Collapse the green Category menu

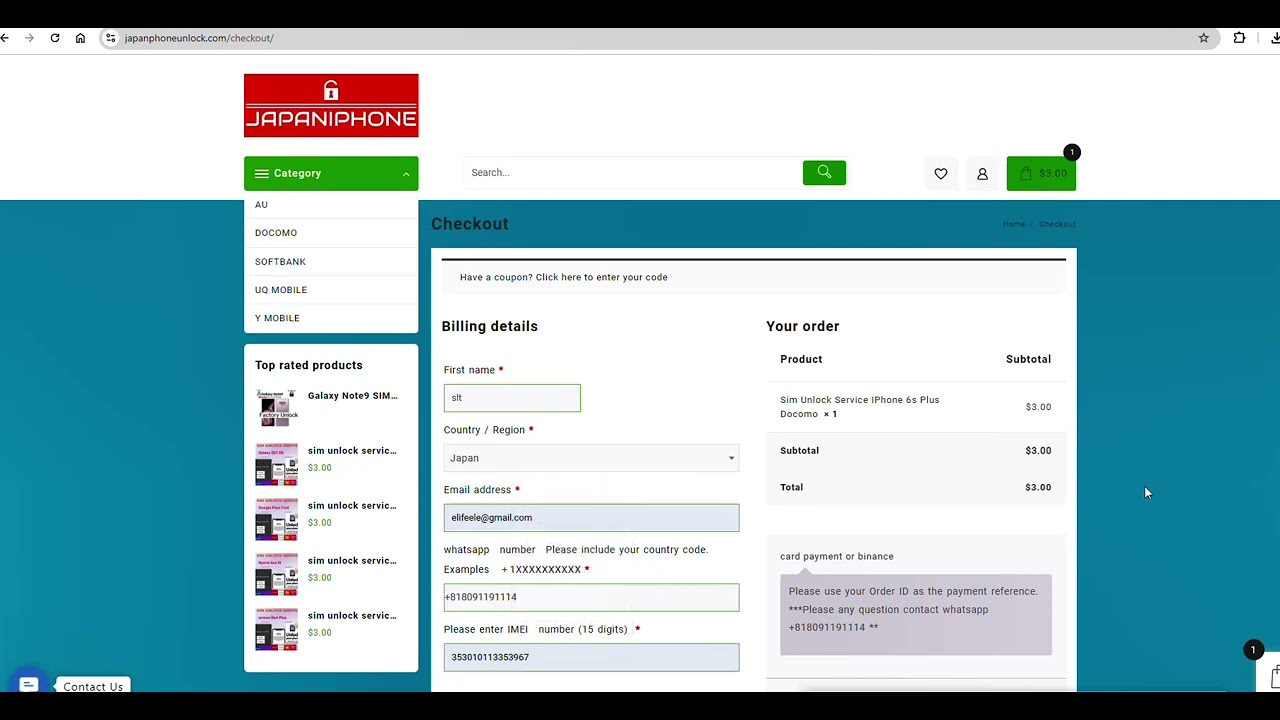pyautogui.click(x=331, y=173)
